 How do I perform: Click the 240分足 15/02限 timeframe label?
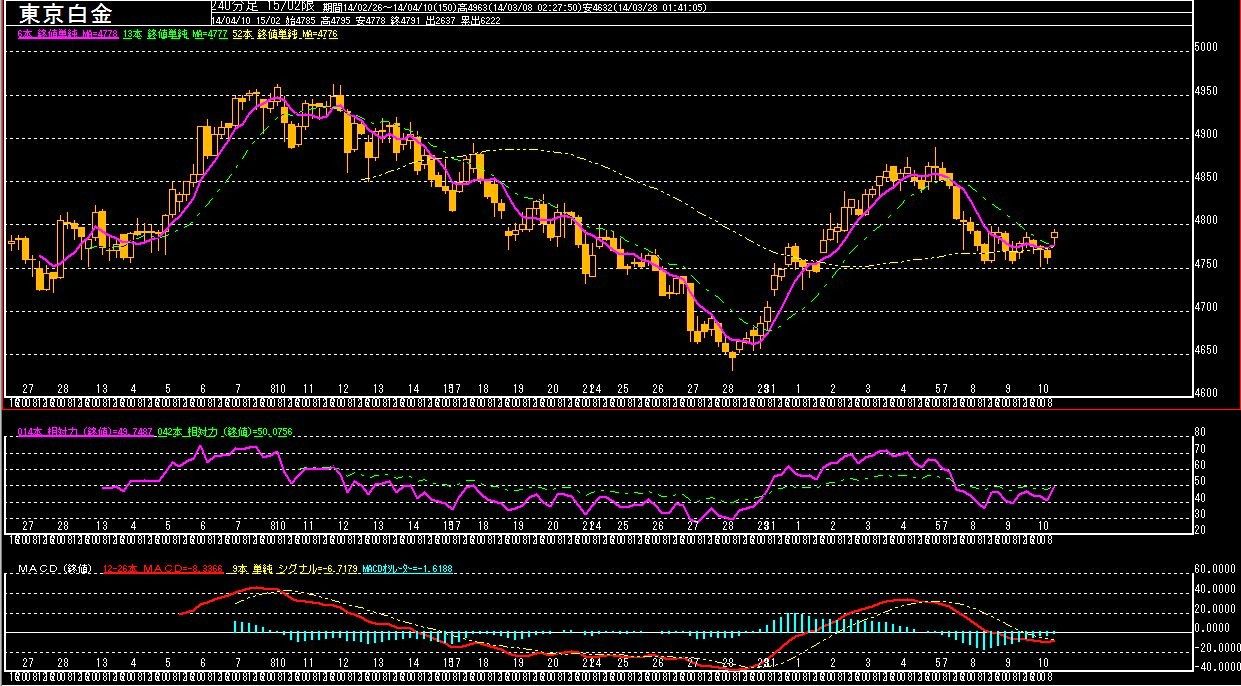tap(264, 6)
